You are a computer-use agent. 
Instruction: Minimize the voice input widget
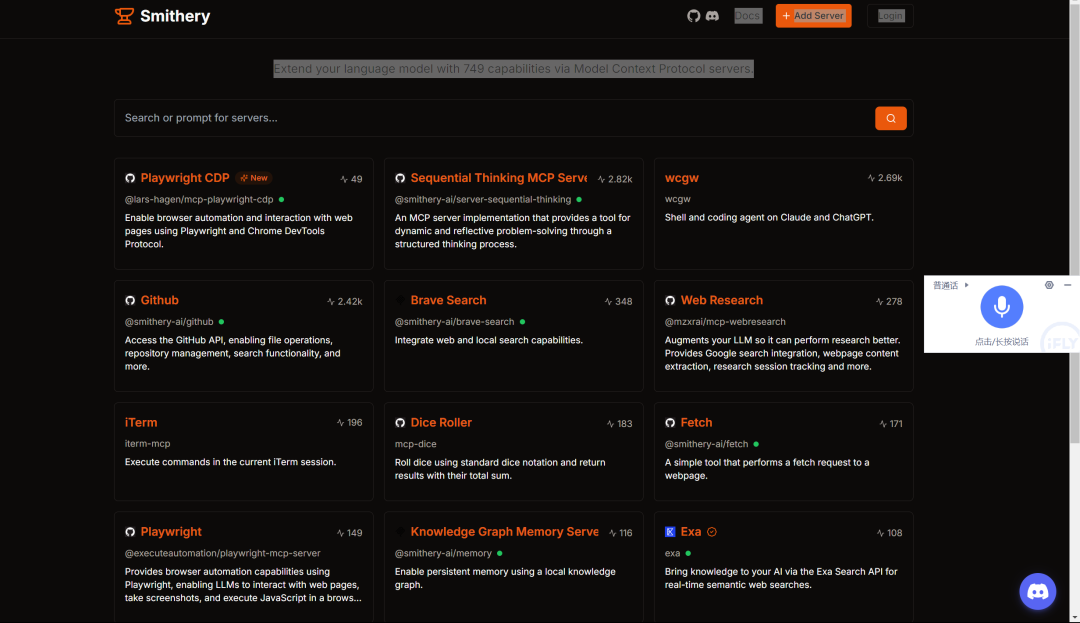(x=1068, y=285)
